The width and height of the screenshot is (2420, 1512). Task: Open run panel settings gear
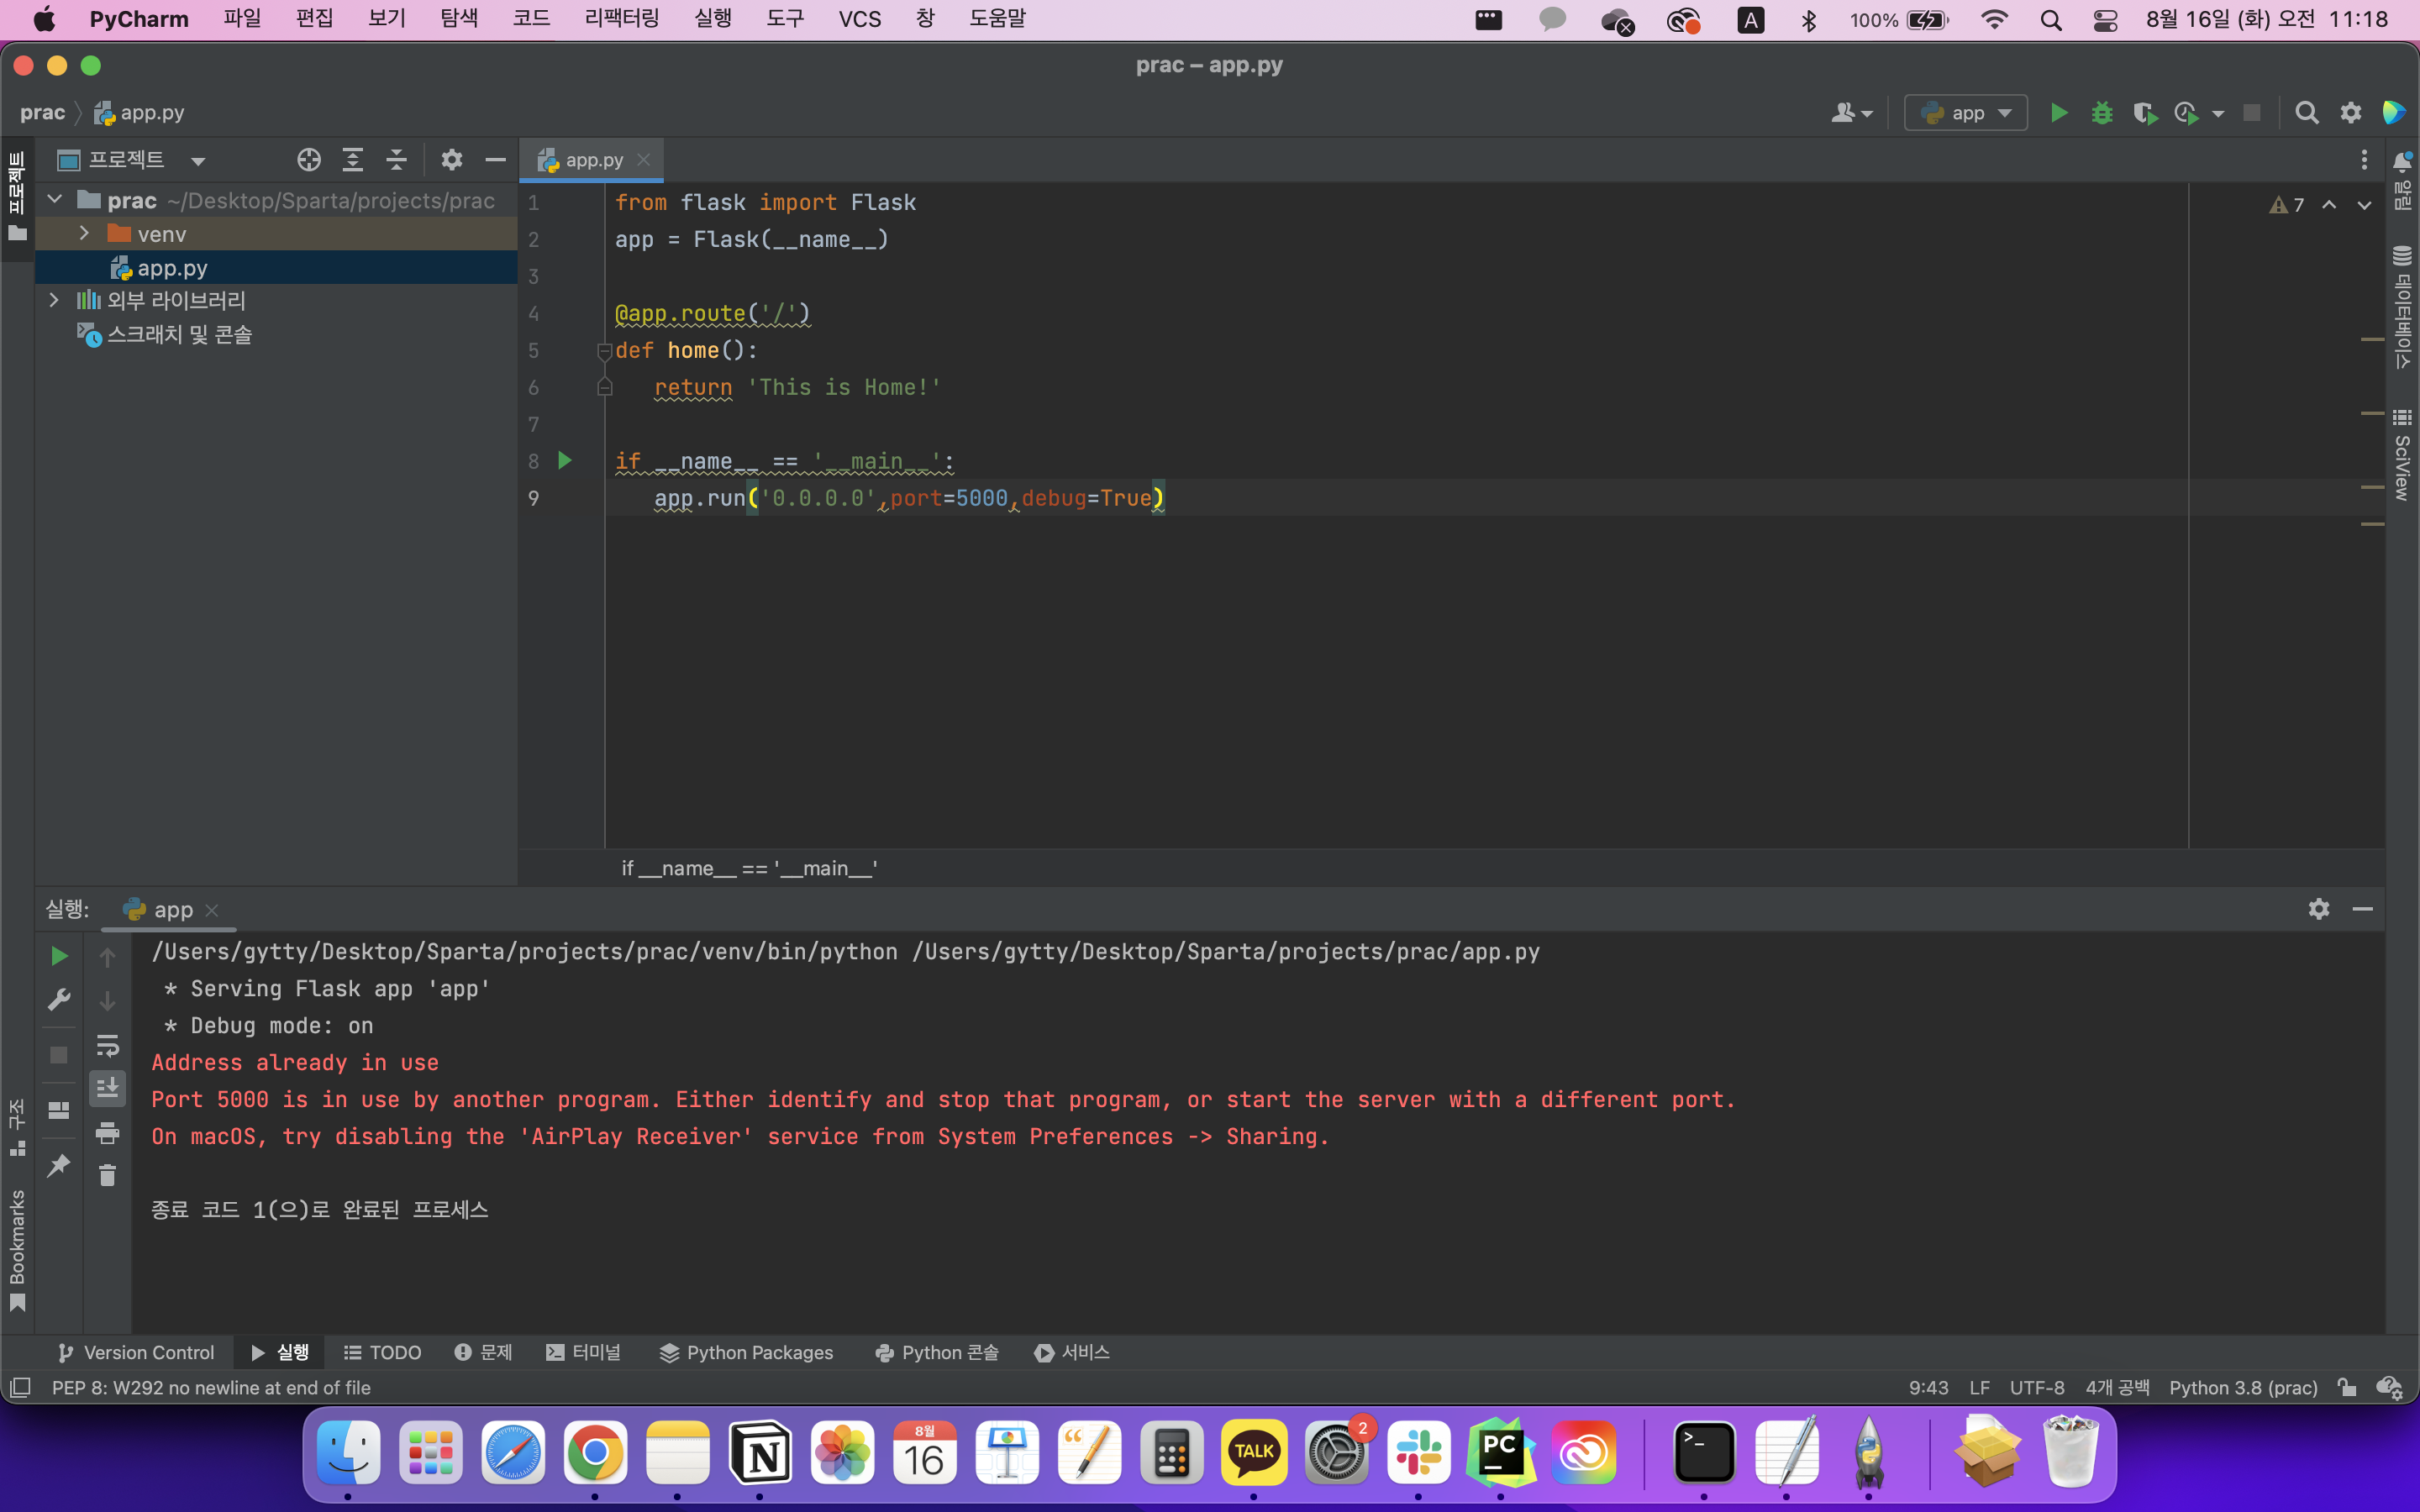2319,909
